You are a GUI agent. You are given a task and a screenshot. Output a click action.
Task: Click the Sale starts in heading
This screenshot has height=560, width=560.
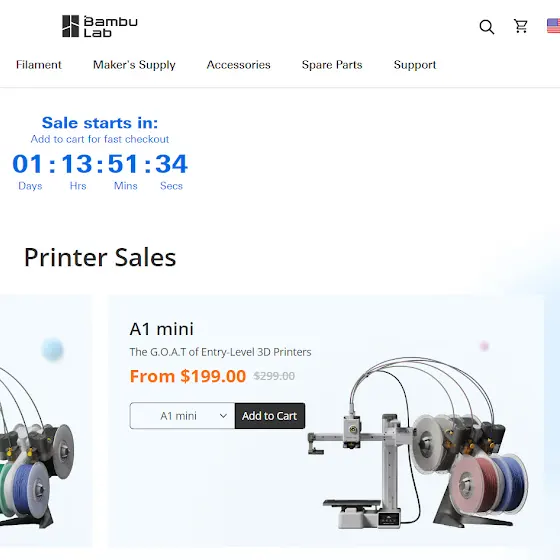(x=100, y=123)
